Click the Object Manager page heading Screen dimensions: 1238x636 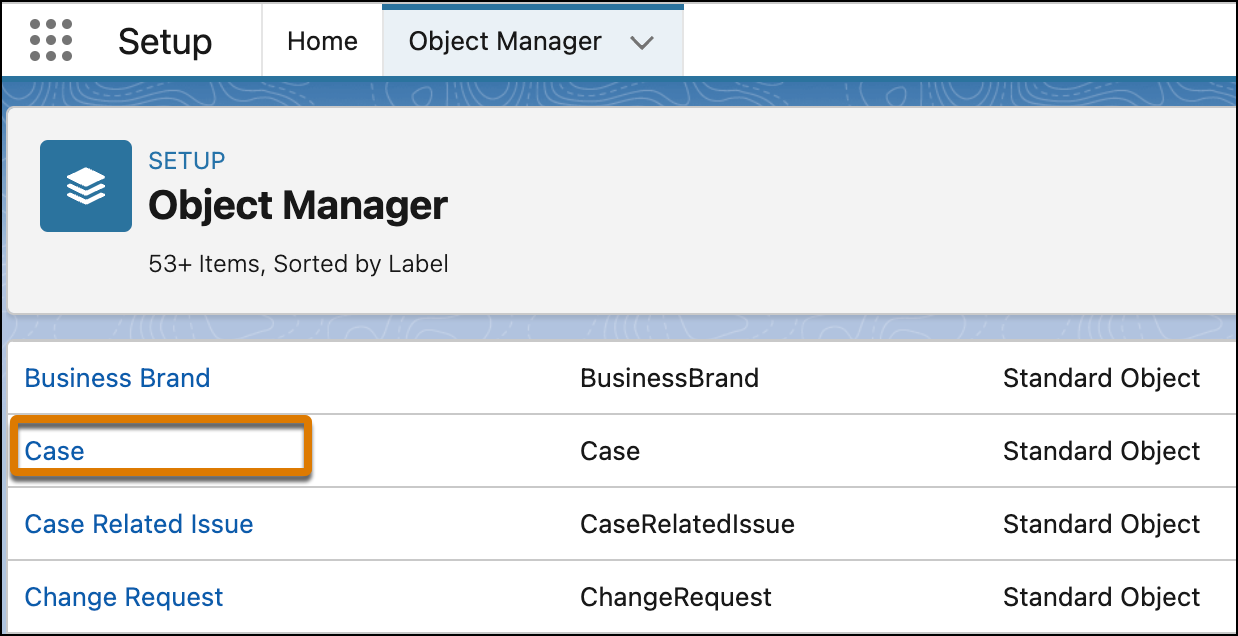point(297,205)
